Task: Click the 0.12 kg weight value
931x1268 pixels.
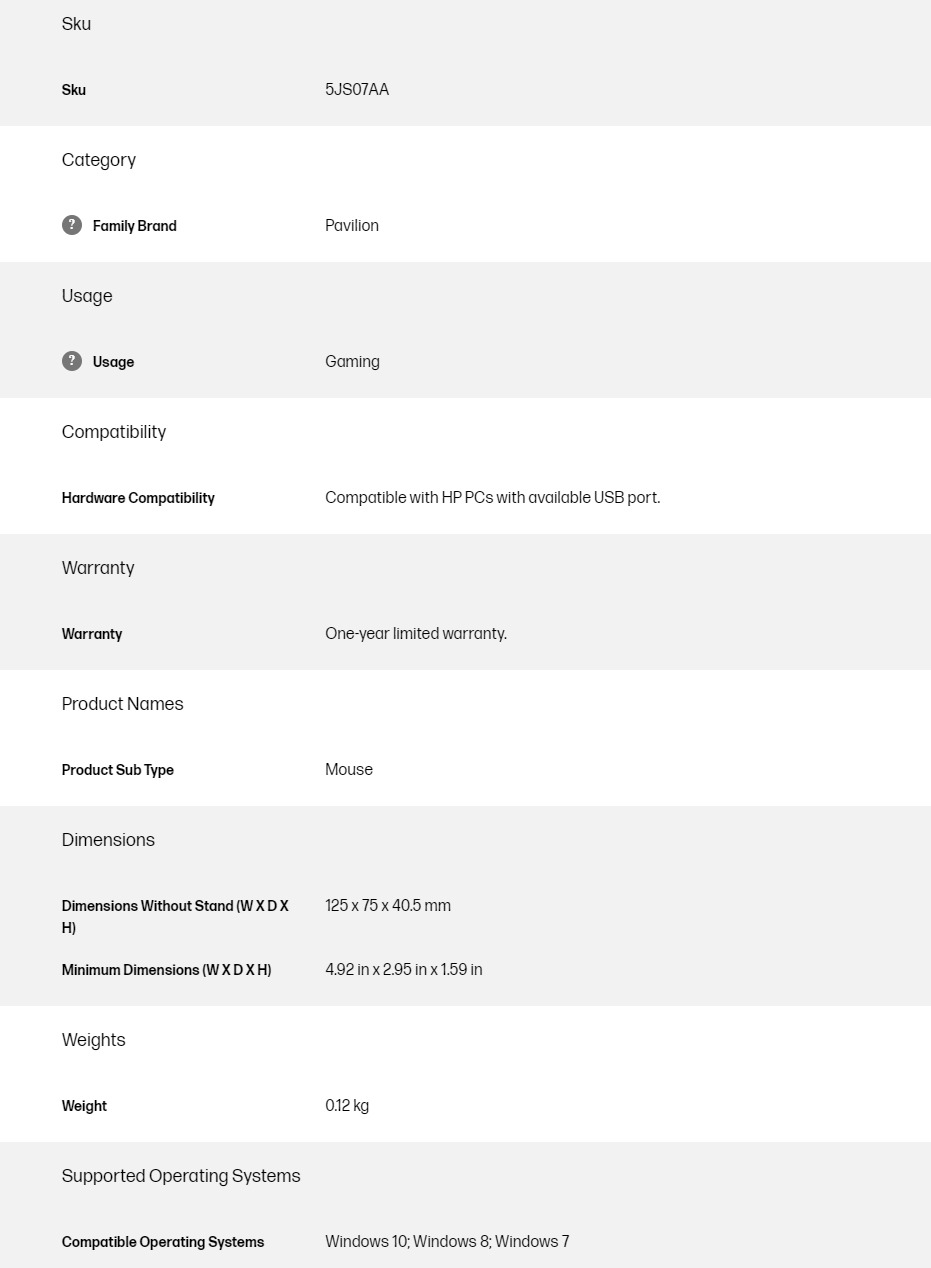Action: pyautogui.click(x=347, y=1106)
